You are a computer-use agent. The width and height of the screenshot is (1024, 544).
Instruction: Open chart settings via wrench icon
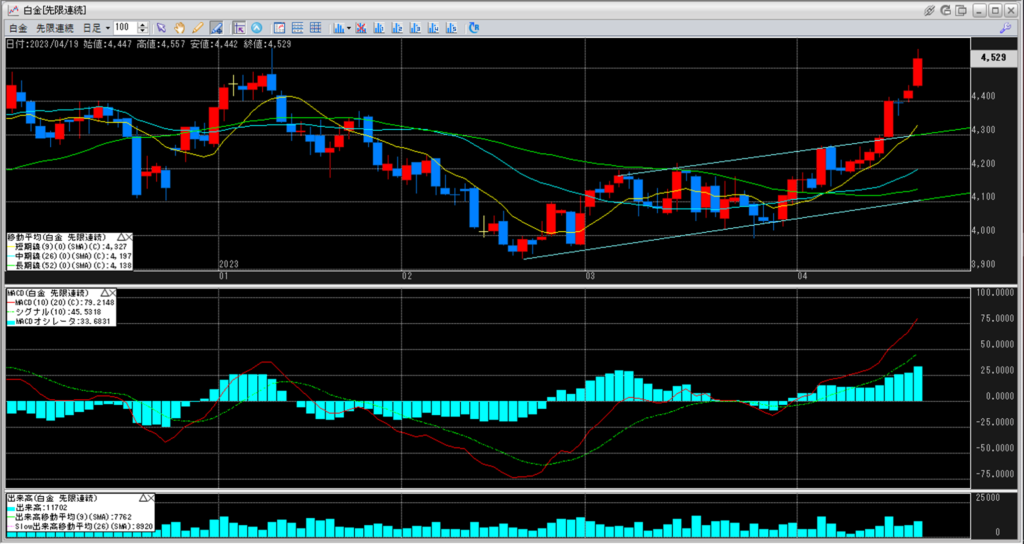point(1006,28)
